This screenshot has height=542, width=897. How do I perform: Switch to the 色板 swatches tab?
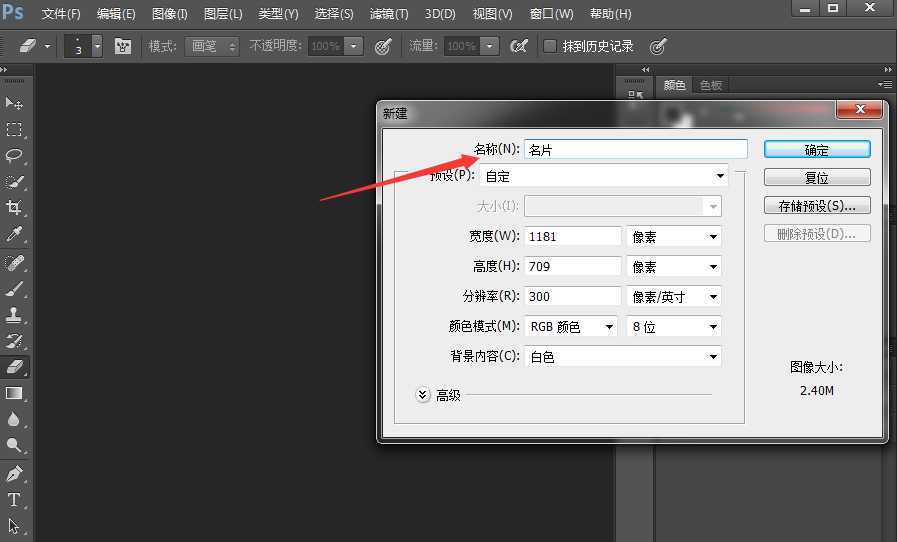[711, 86]
